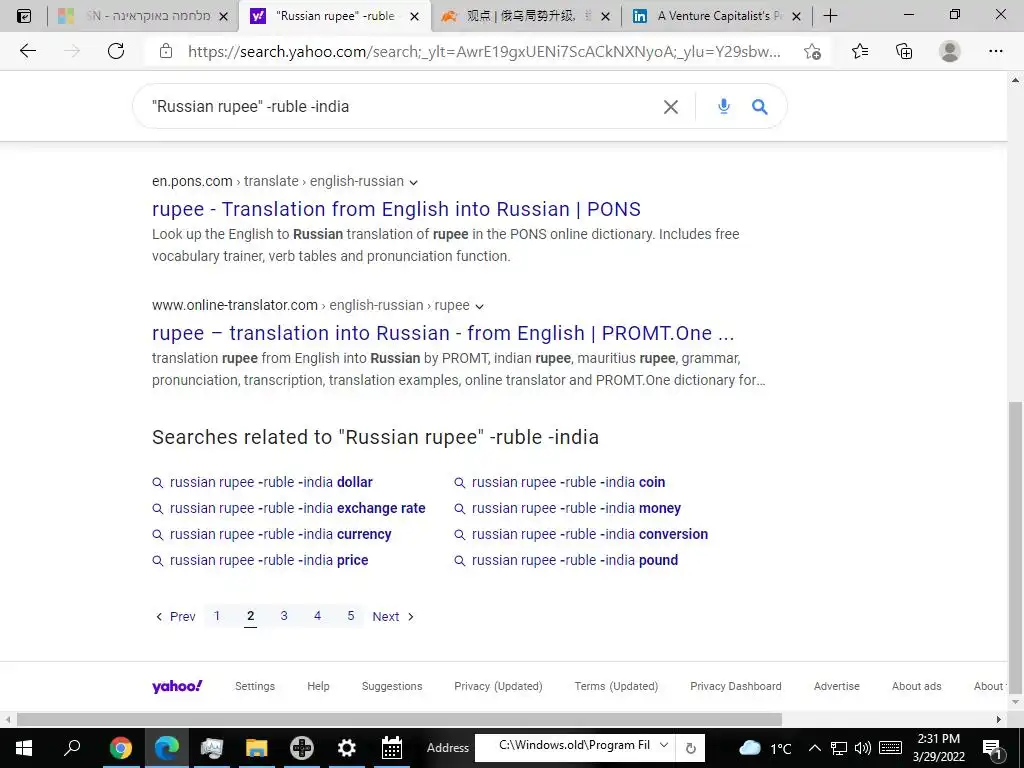Image resolution: width=1024 pixels, height=768 pixels.
Task: Close the LinkedIn tab
Action: pos(796,16)
